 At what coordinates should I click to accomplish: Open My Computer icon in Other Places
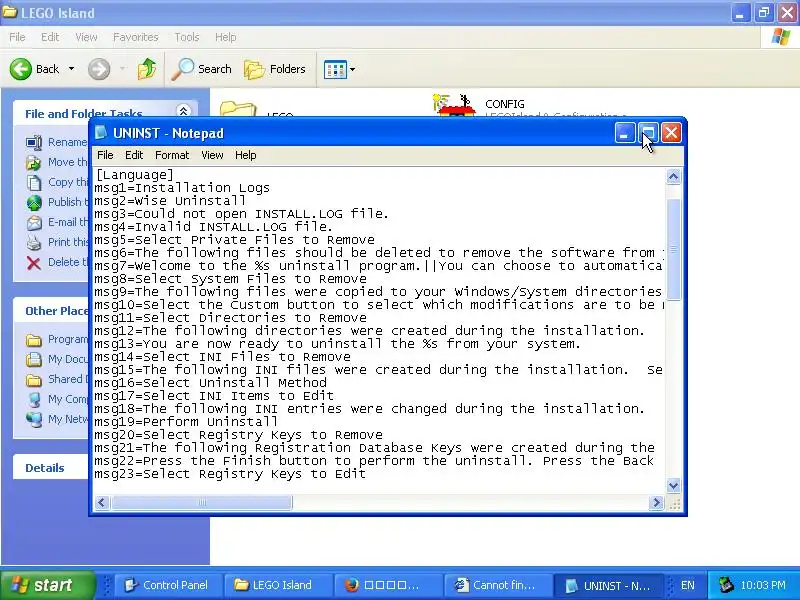coord(34,399)
